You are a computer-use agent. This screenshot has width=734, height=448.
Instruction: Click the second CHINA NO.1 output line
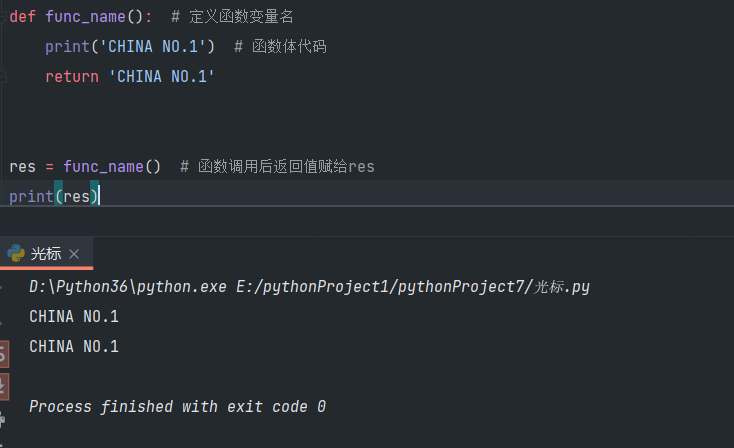coord(74,347)
